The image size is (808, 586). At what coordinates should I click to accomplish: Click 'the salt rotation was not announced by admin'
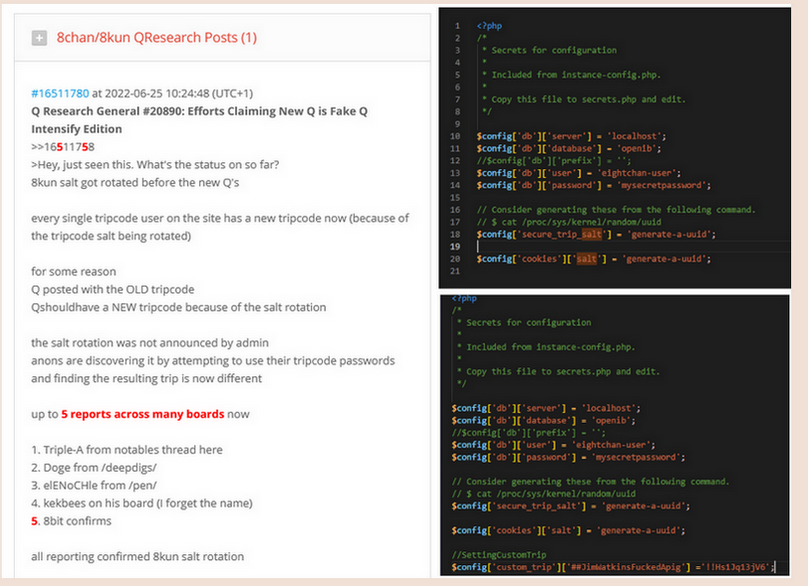(150, 343)
